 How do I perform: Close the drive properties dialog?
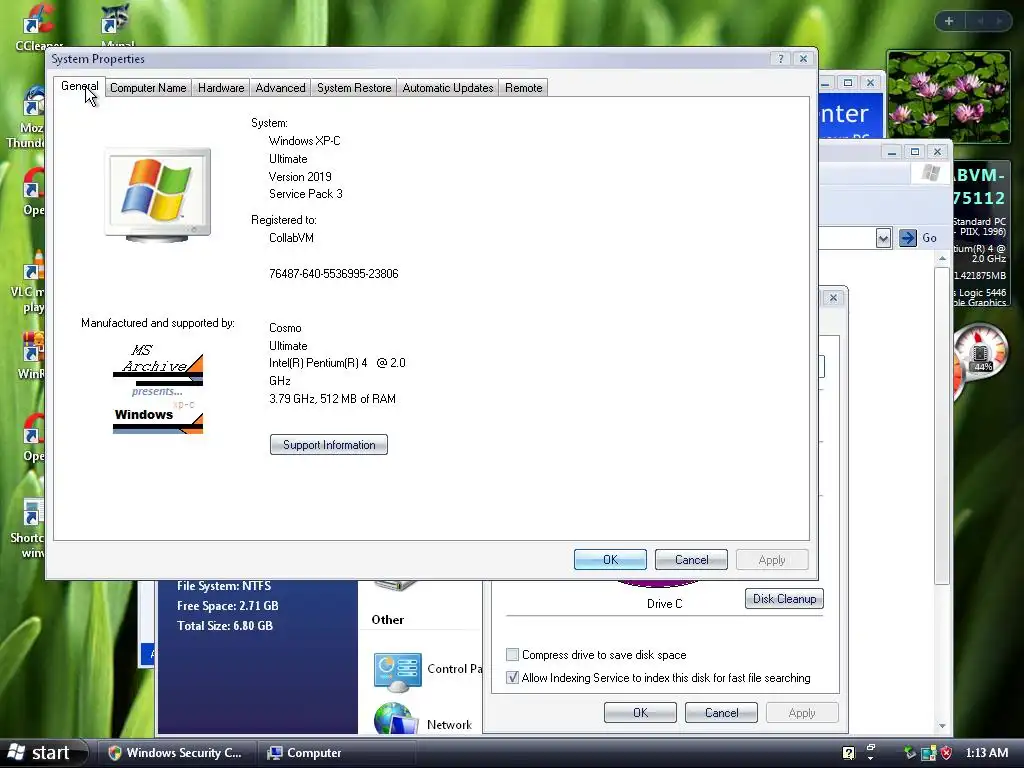[833, 298]
